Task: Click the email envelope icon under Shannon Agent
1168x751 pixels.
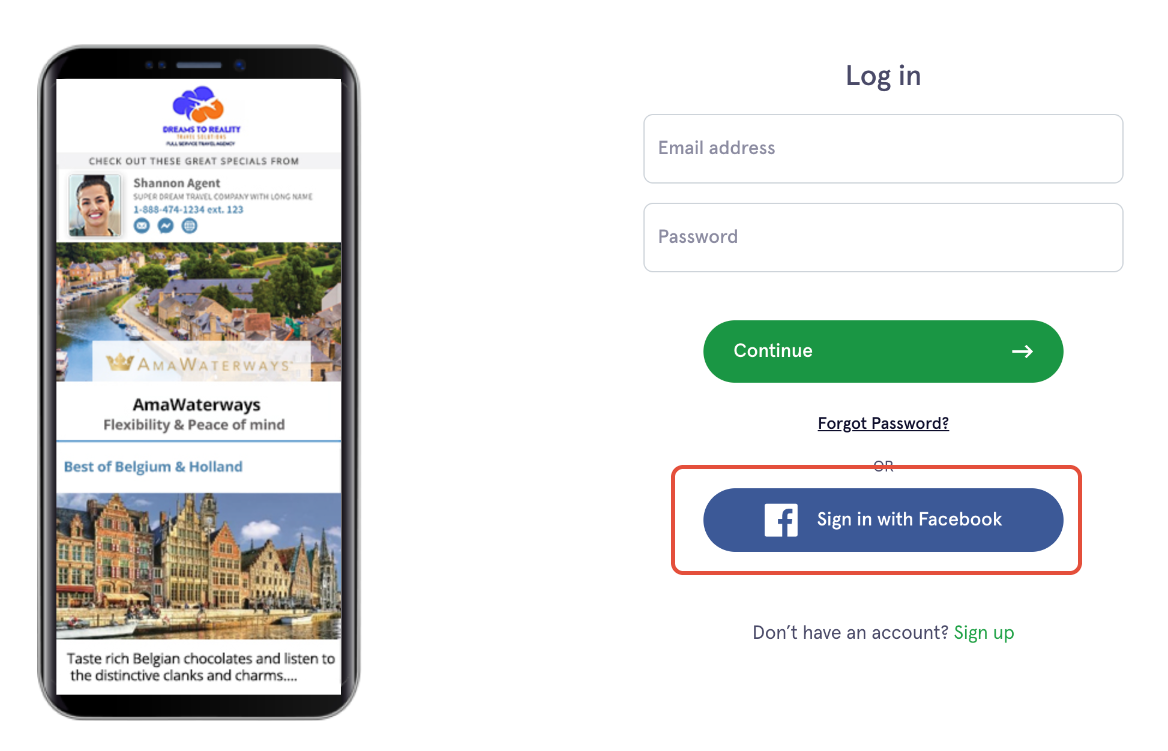Action: pyautogui.click(x=142, y=226)
